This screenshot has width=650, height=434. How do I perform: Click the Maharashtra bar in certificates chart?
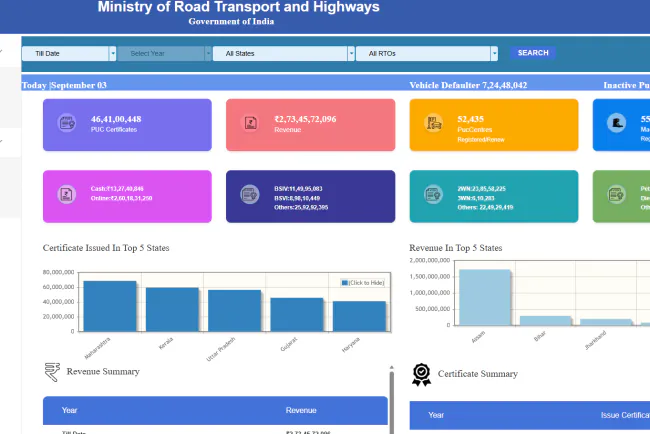pos(110,306)
